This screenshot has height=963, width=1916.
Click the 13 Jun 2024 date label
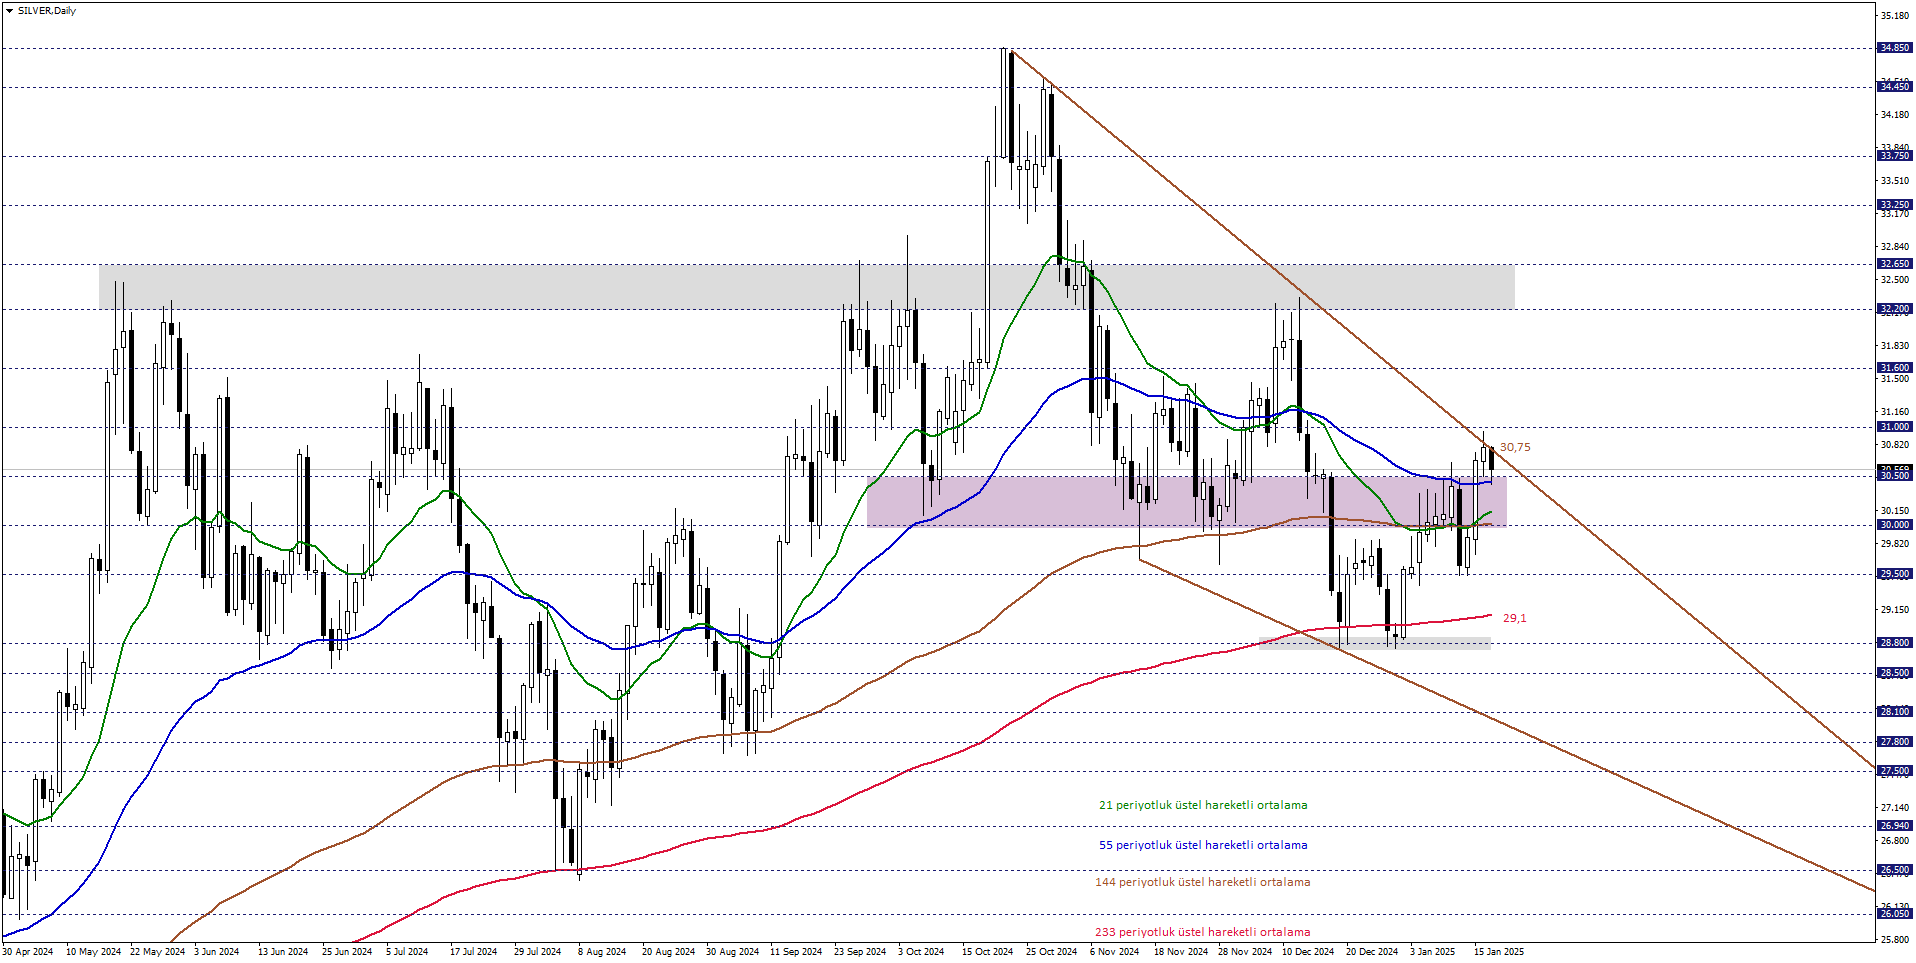[x=283, y=952]
